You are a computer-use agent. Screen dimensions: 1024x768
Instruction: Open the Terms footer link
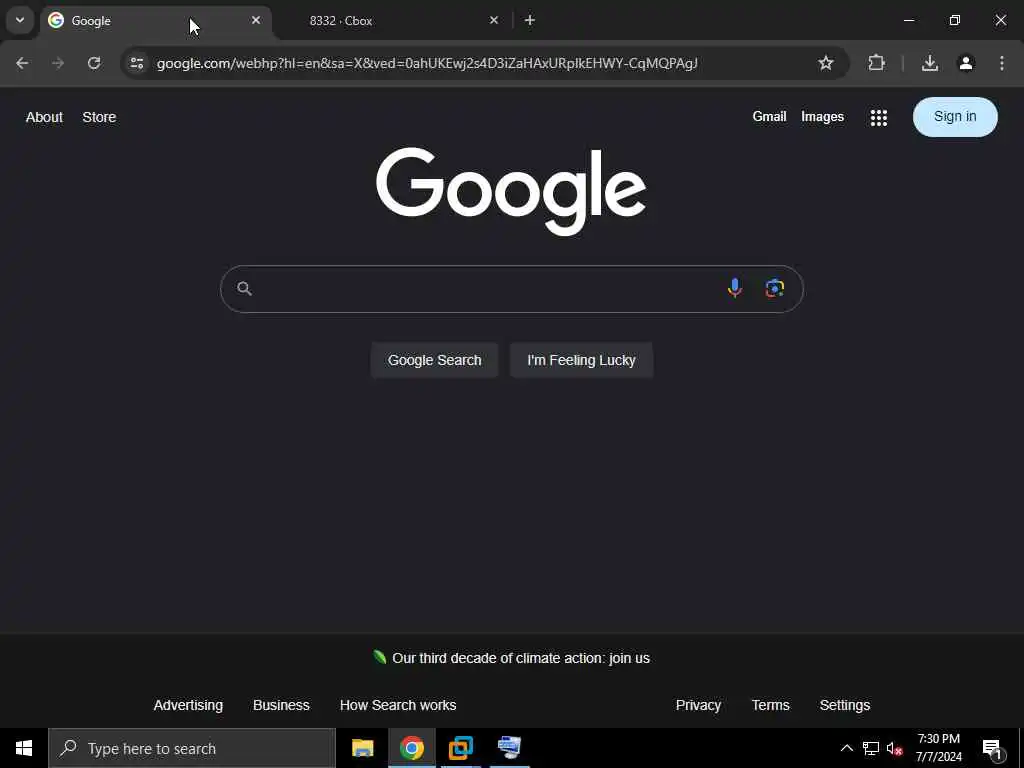pos(771,705)
